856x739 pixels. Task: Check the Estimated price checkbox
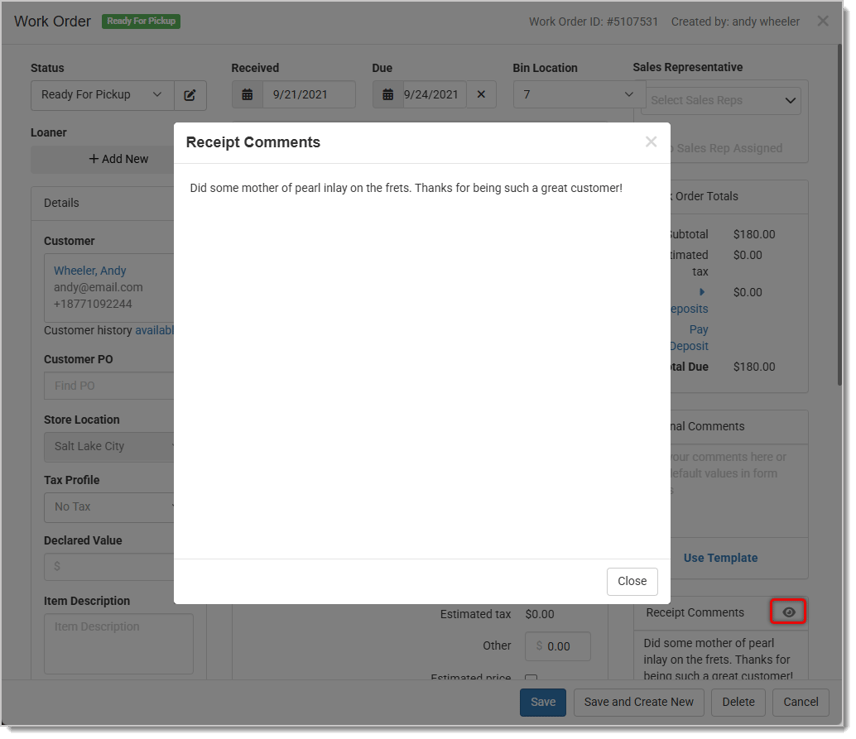coord(531,679)
